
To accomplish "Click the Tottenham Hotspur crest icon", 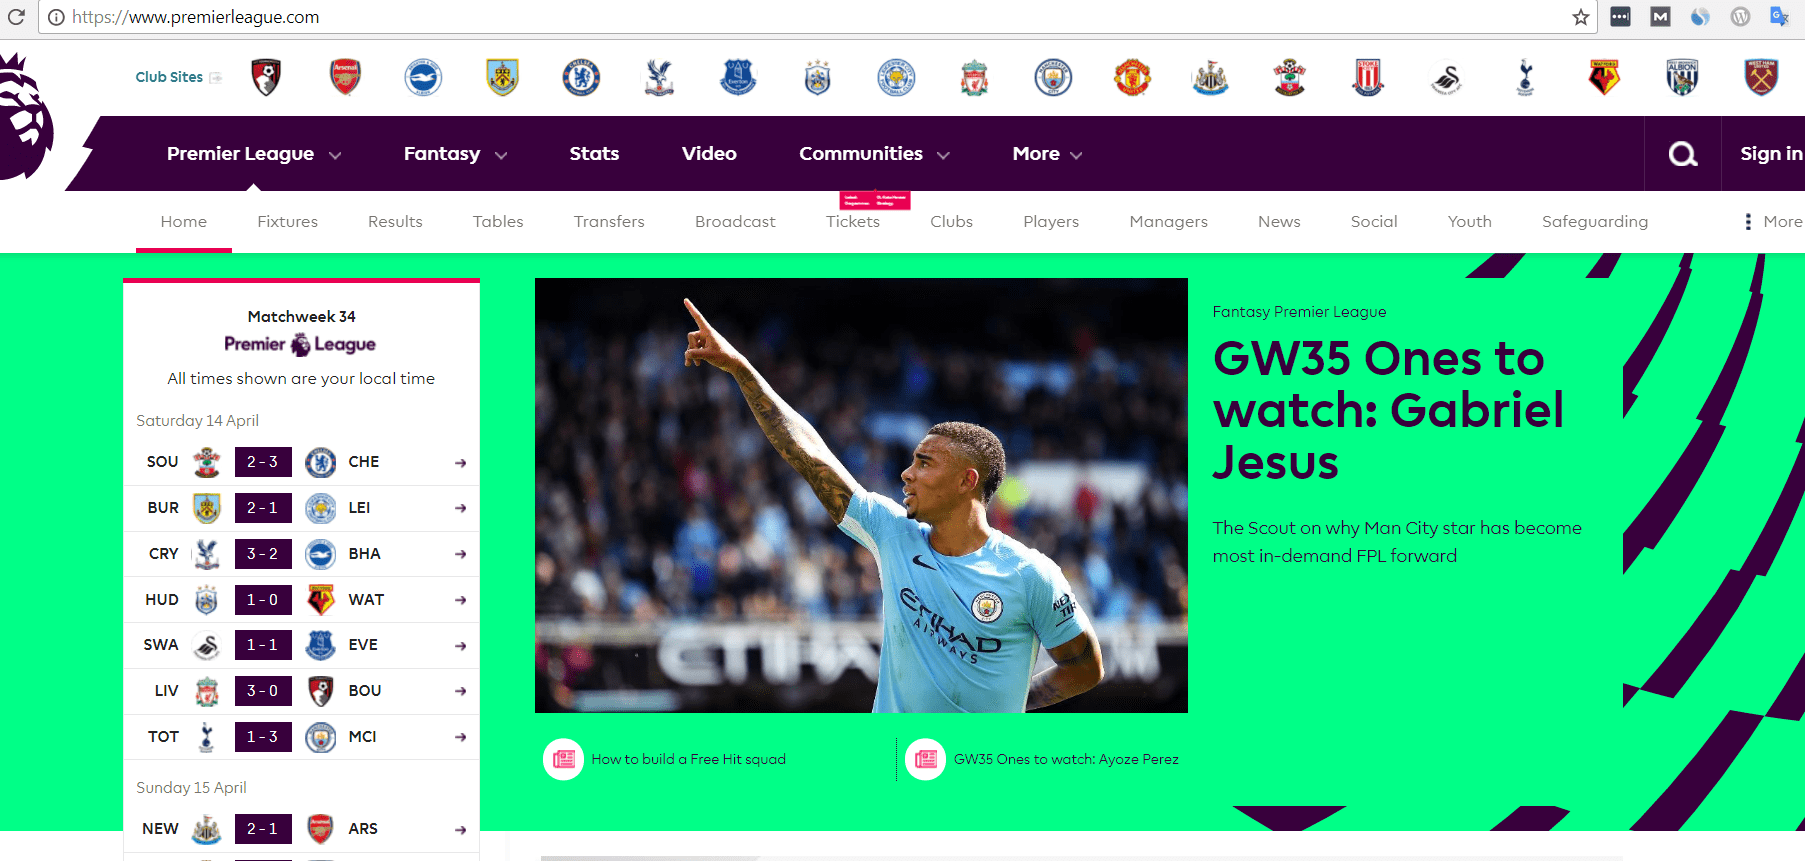I will click(x=1525, y=77).
